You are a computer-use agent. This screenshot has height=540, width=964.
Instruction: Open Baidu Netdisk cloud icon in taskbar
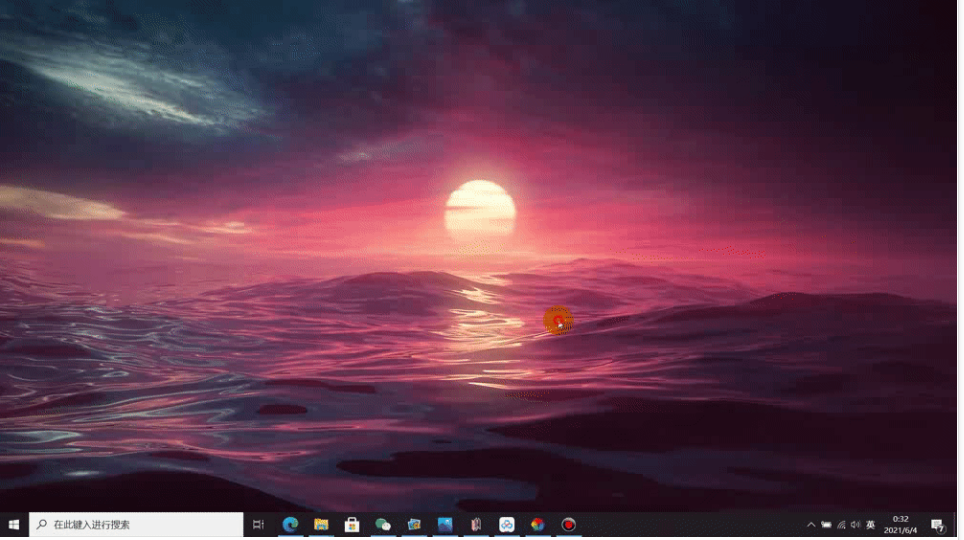coord(507,525)
